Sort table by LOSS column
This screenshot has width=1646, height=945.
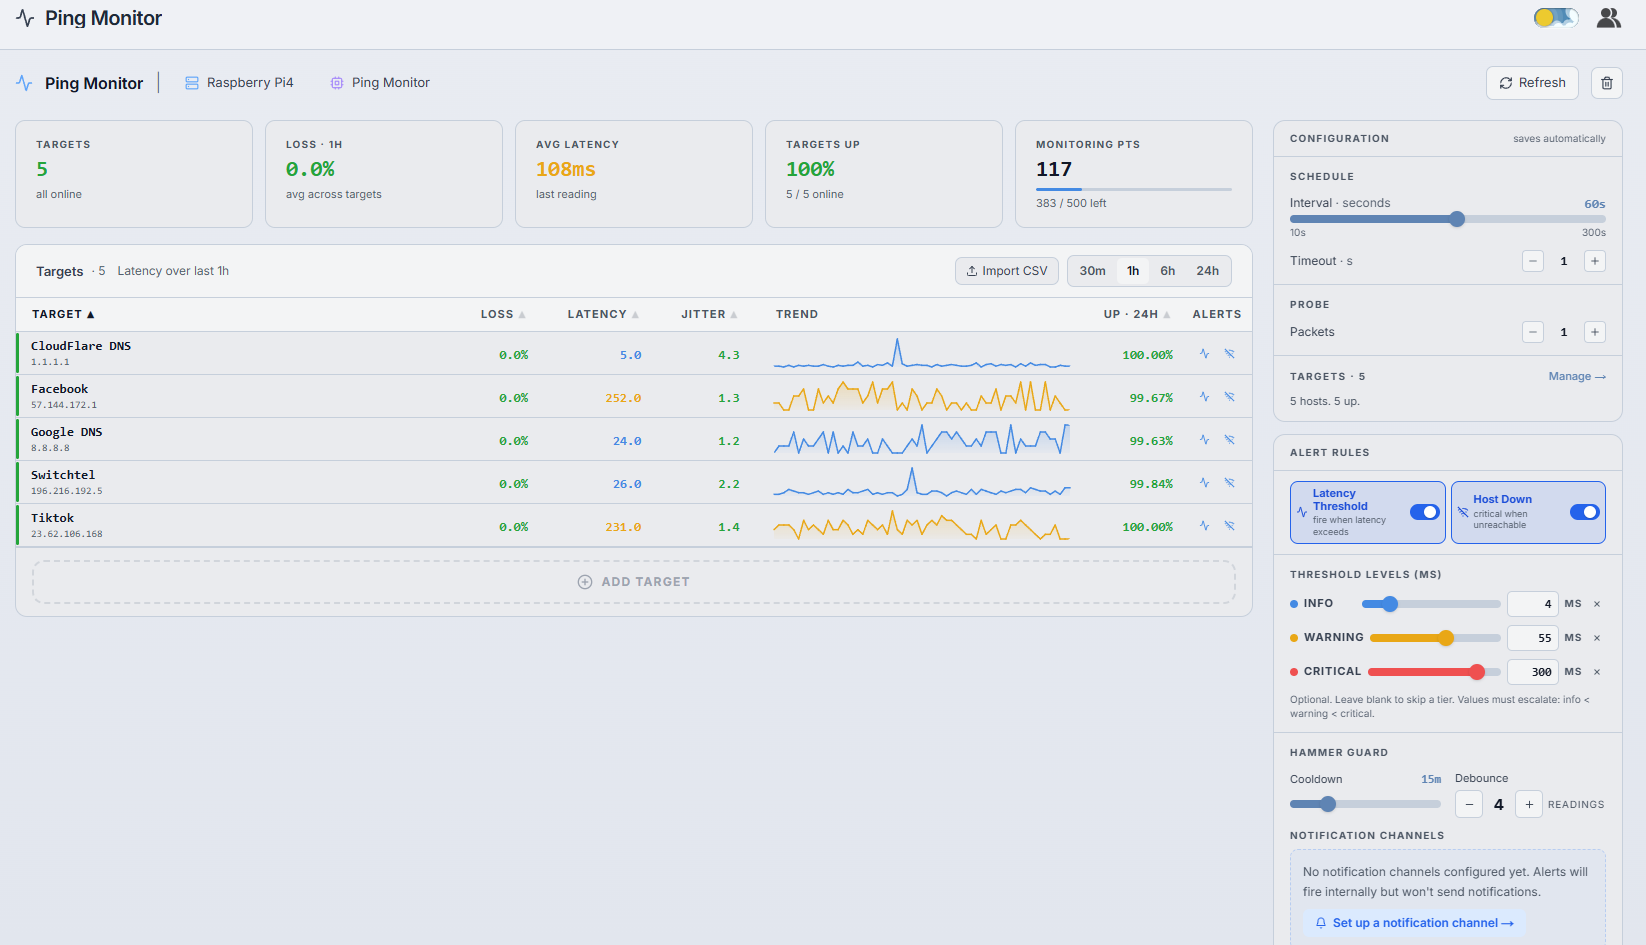[503, 314]
